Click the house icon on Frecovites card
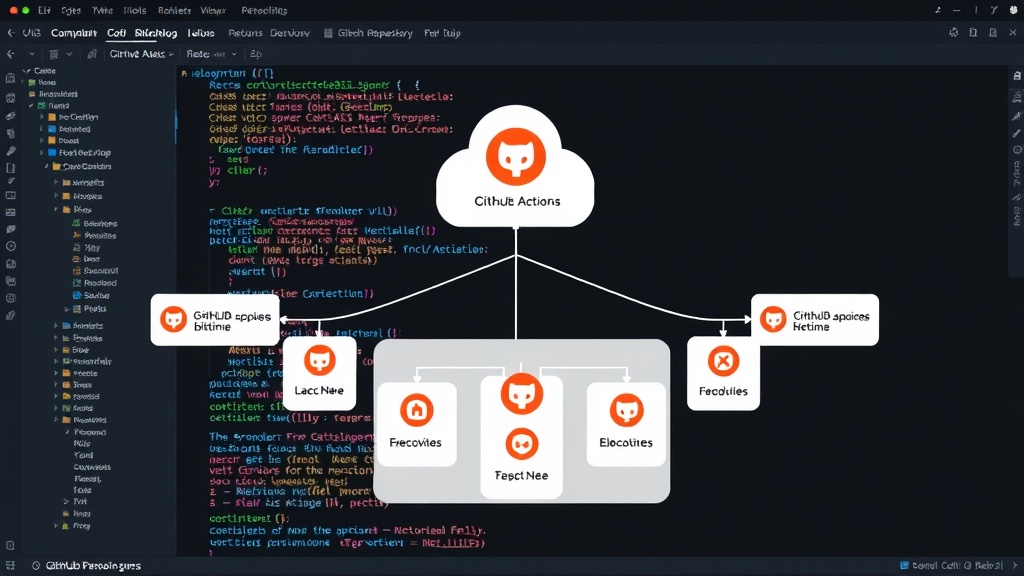The height and width of the screenshot is (576, 1024). pos(417,410)
